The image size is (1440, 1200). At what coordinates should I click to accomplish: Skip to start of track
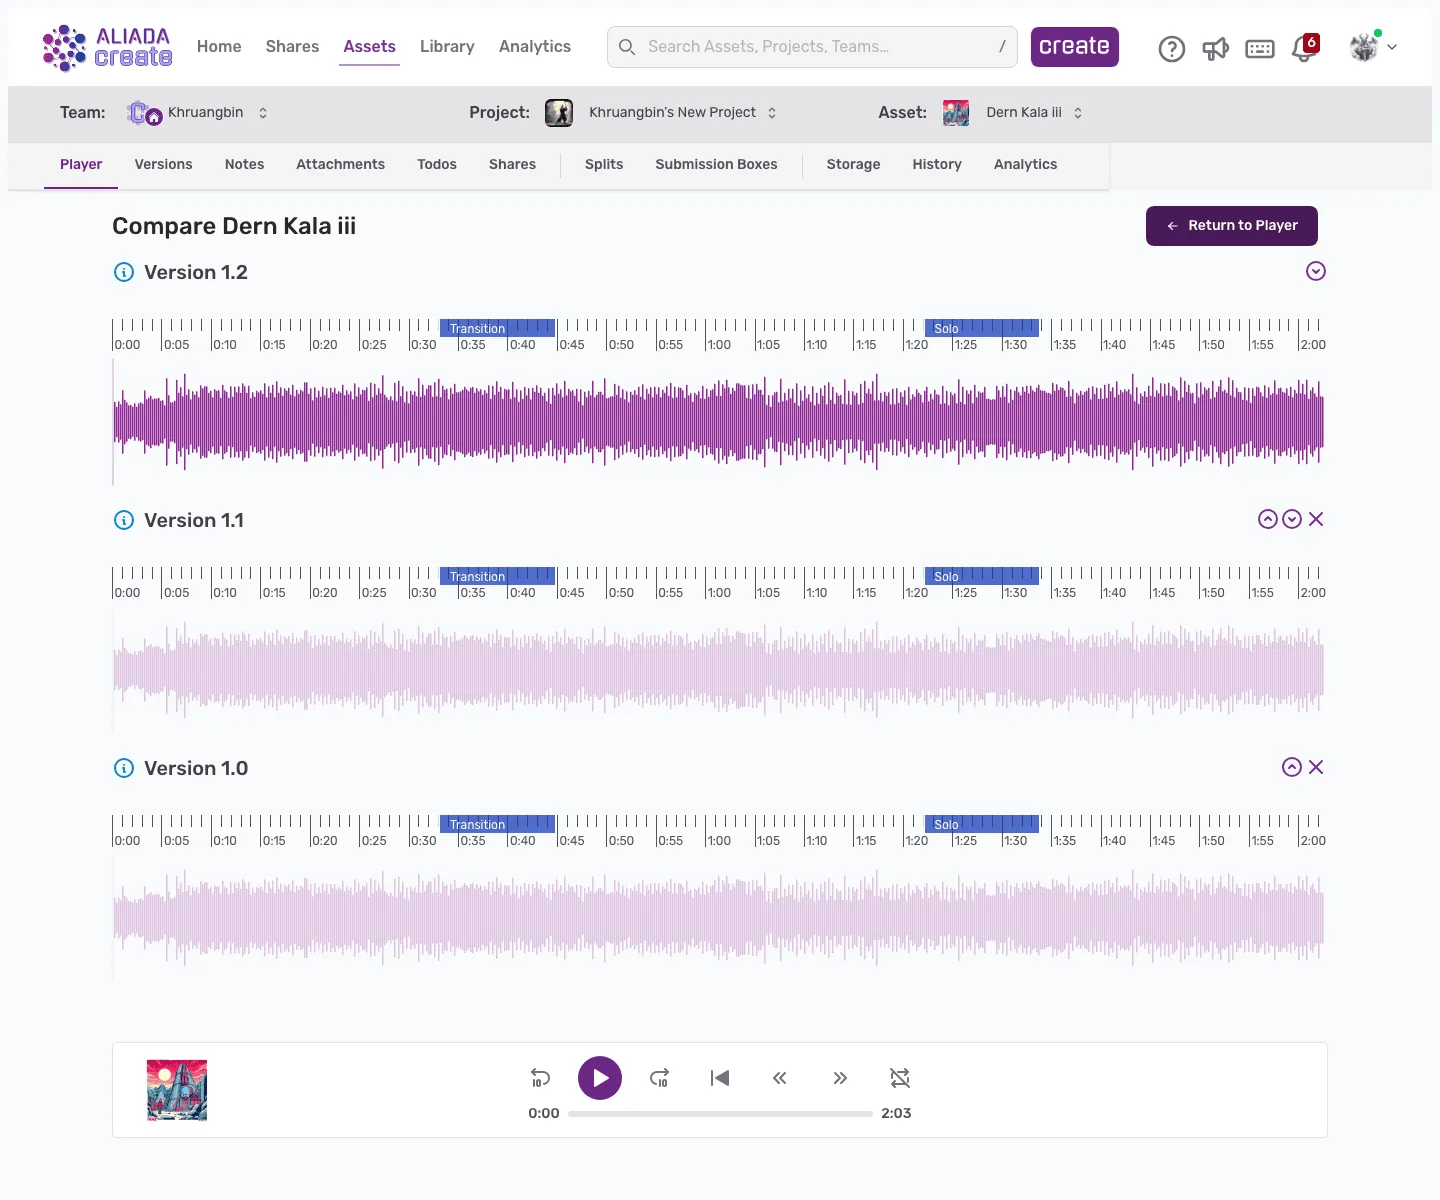[x=720, y=1078]
